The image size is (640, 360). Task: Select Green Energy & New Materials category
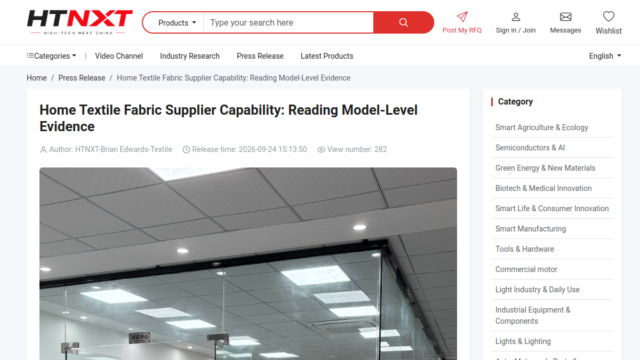pos(545,168)
